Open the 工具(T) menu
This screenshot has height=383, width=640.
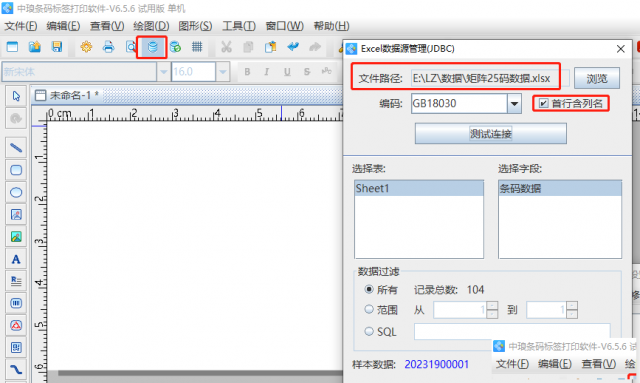point(239,26)
